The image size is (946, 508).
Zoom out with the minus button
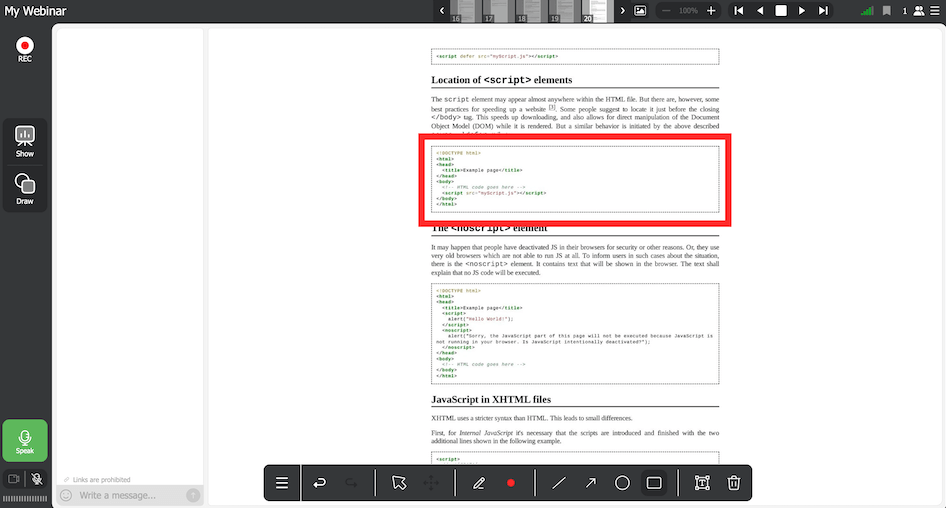(x=666, y=11)
